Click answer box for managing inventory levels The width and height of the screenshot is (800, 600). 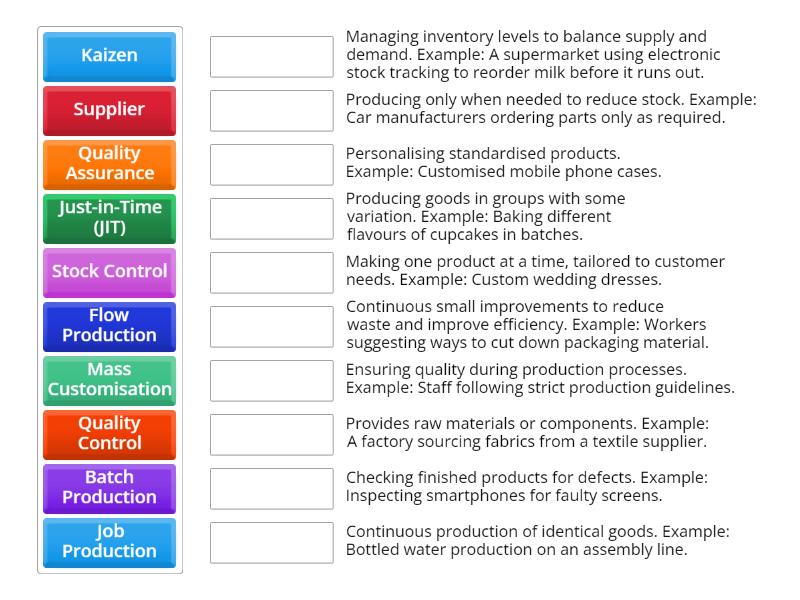pyautogui.click(x=271, y=57)
